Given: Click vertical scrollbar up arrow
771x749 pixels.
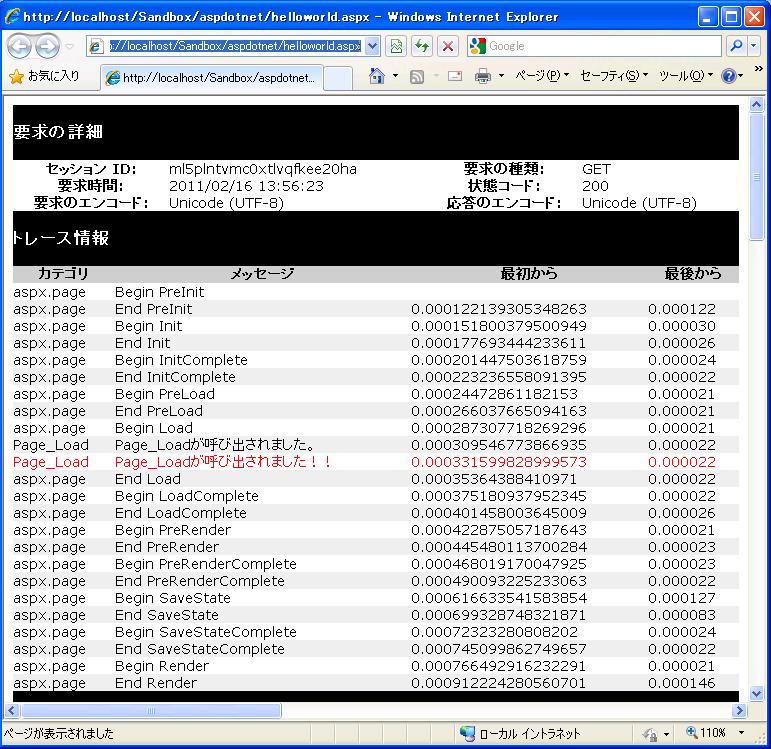Looking at the screenshot, I should click(x=756, y=104).
